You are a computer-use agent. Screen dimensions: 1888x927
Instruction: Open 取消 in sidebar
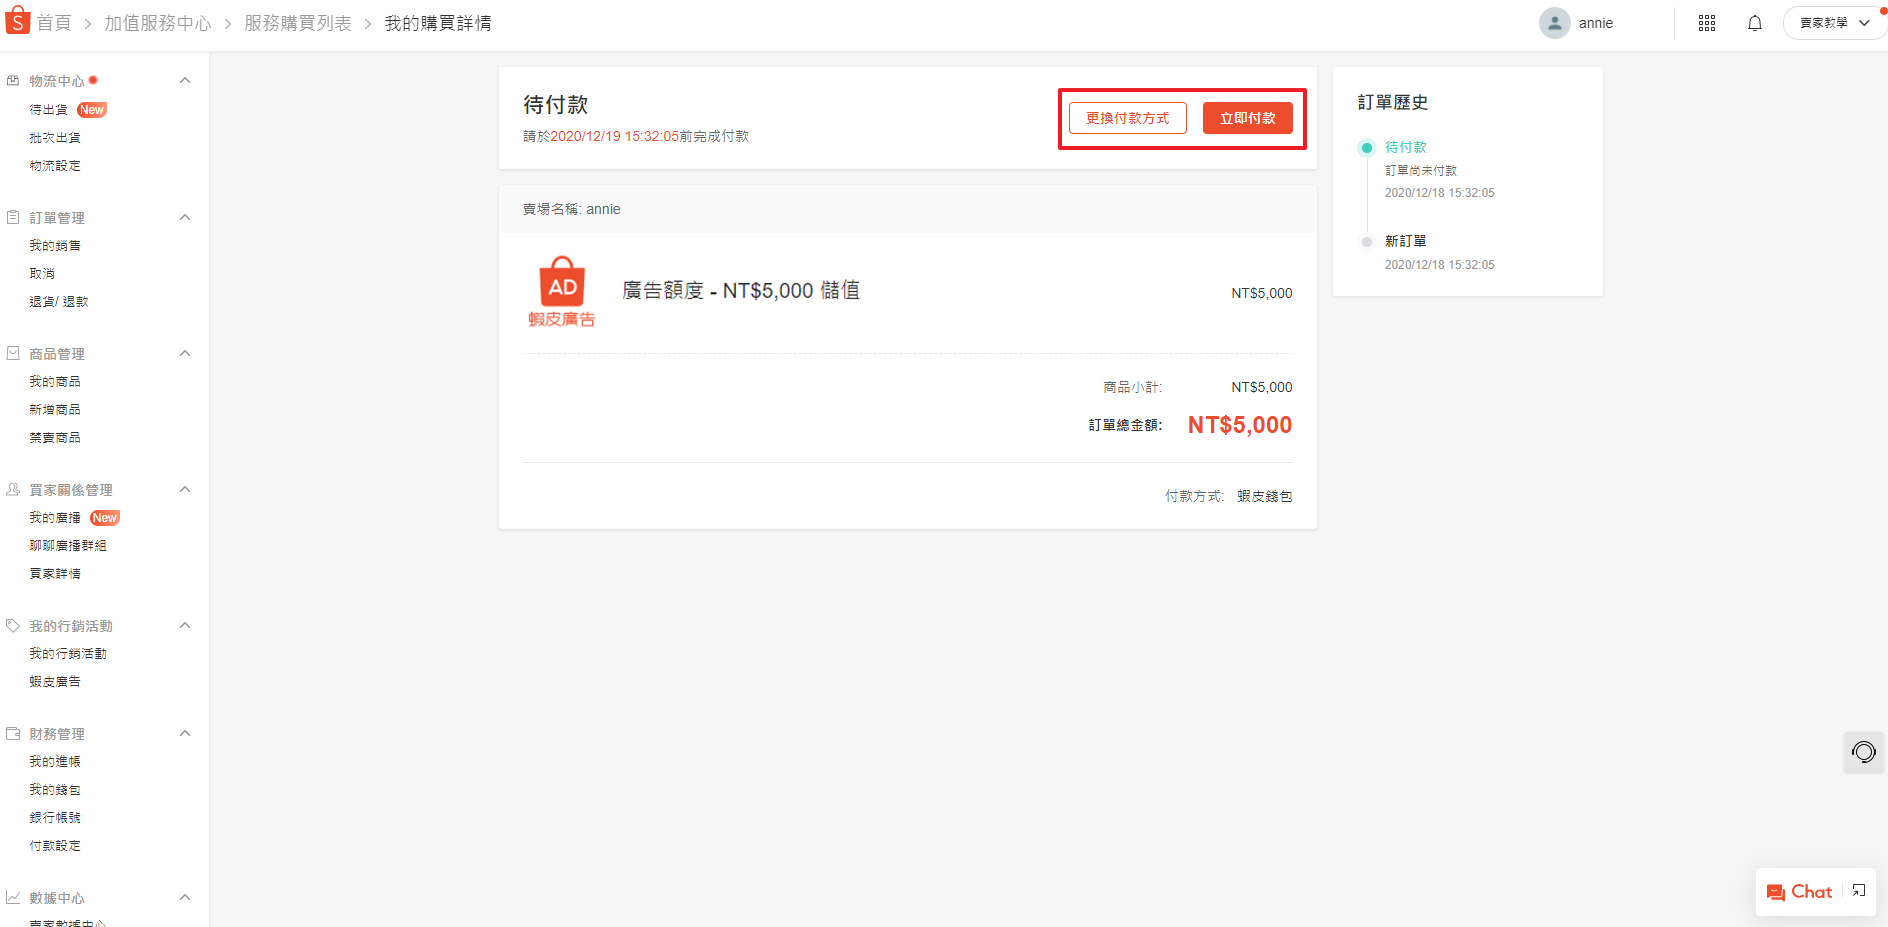[42, 274]
